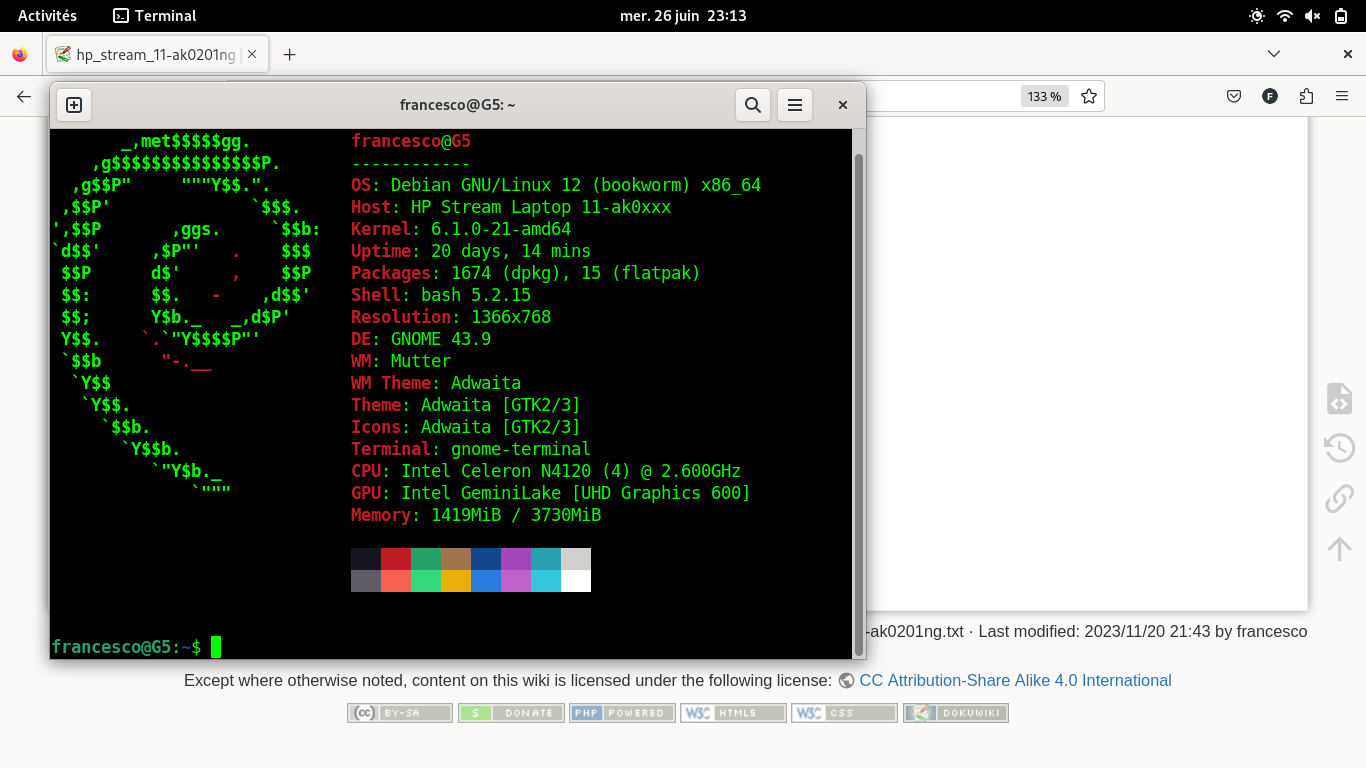Open the muted volume system menu

(1313, 16)
